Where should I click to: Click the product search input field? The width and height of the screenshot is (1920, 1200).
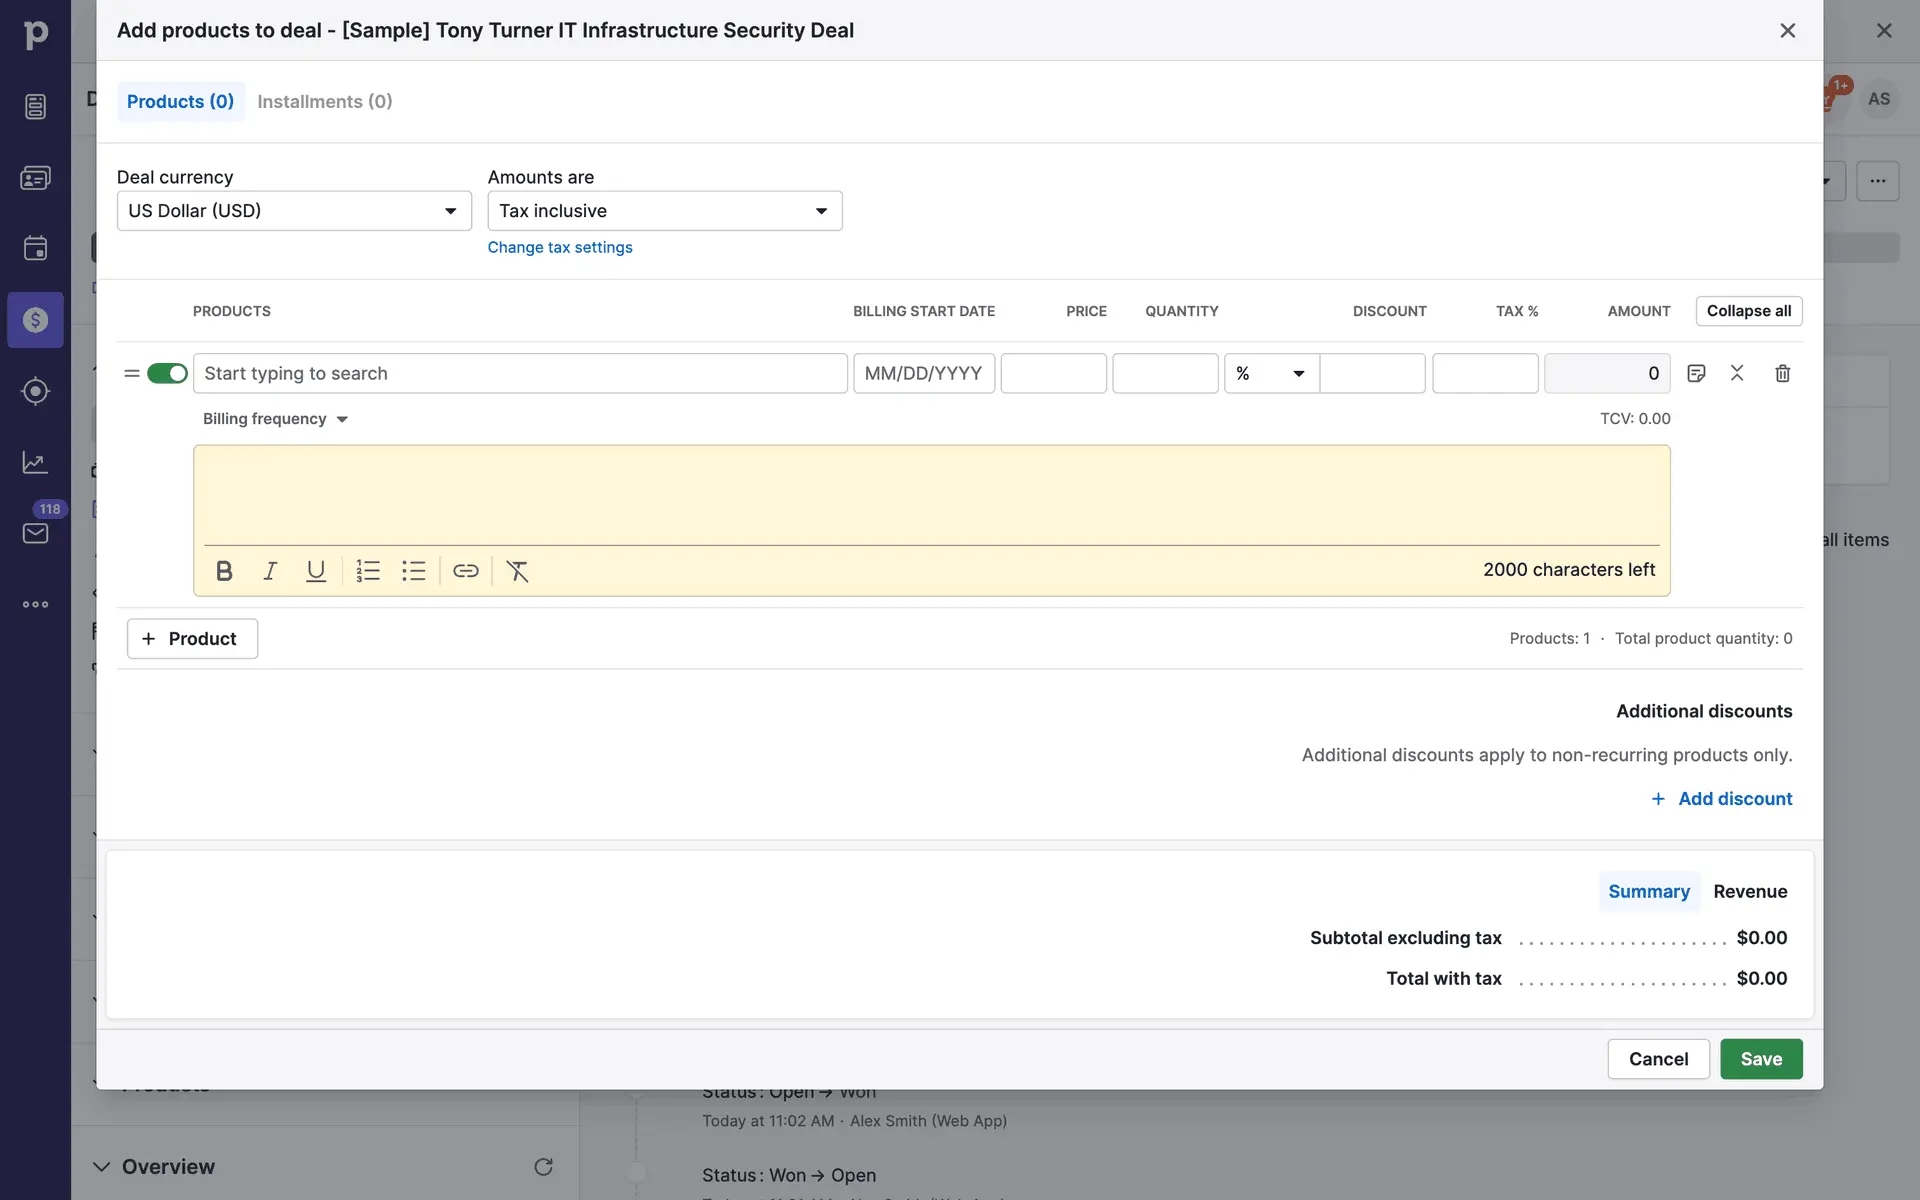[x=520, y=373]
